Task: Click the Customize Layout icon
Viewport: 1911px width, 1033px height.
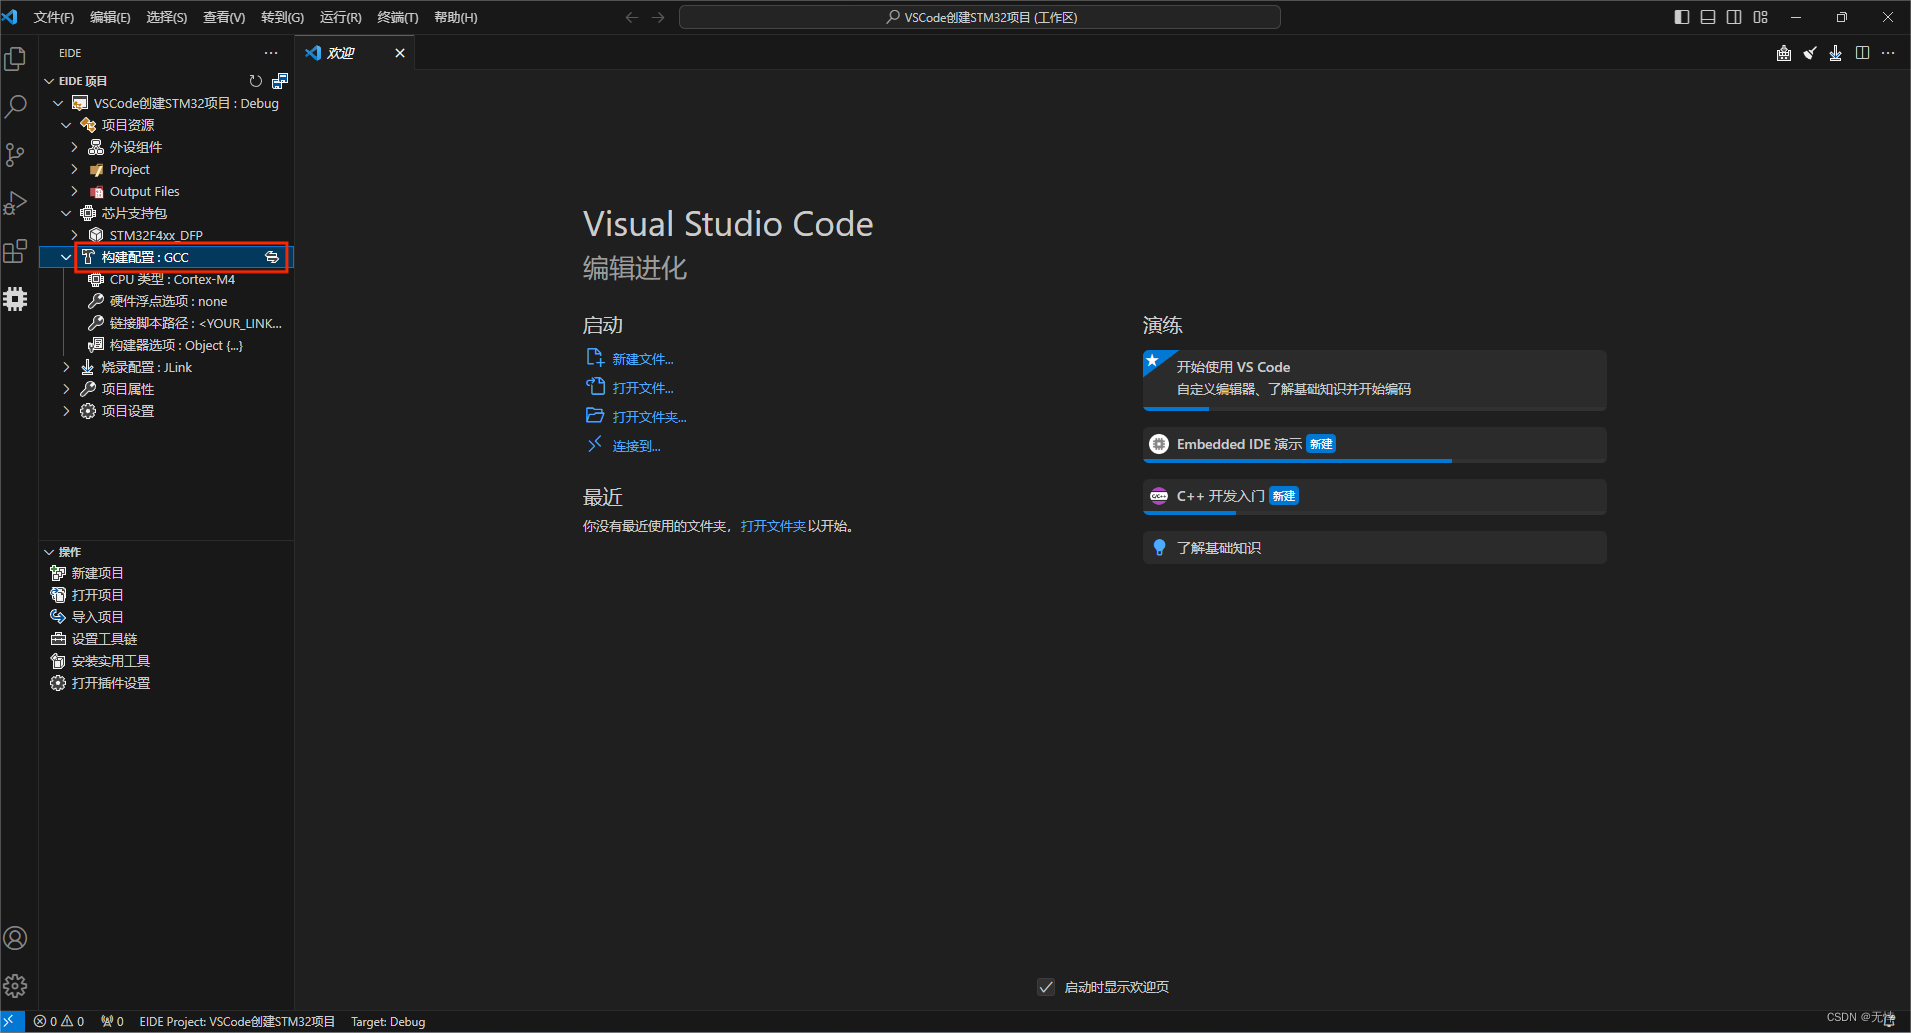Action: tap(1761, 17)
